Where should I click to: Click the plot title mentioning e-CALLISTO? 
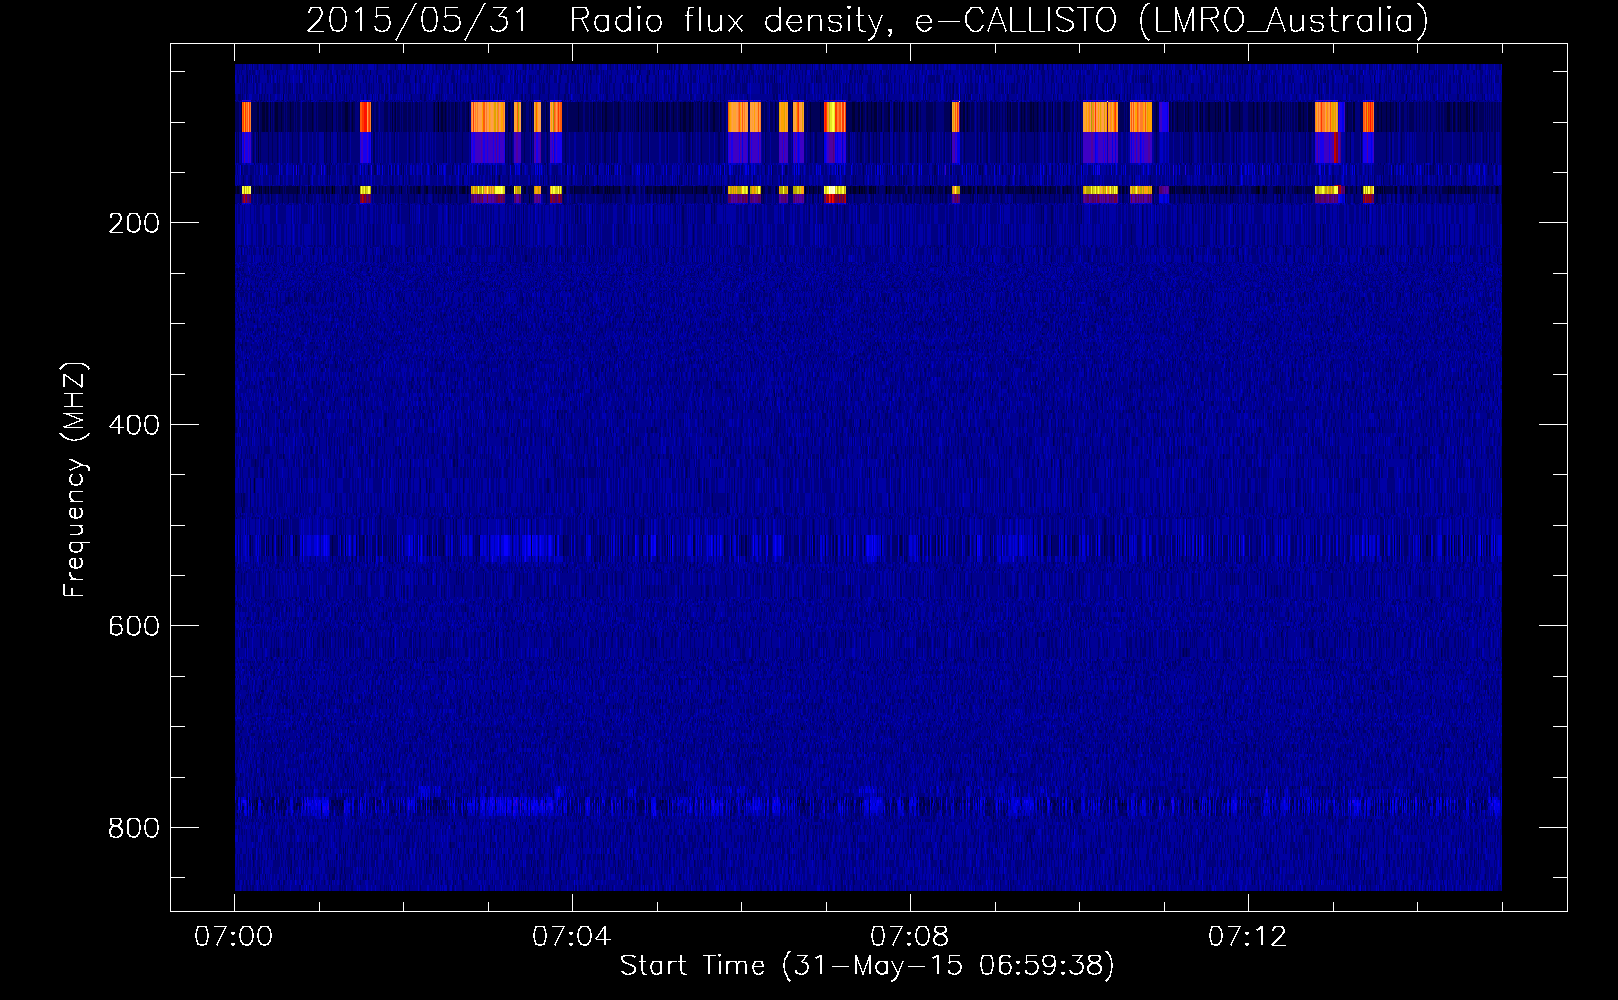[867, 20]
